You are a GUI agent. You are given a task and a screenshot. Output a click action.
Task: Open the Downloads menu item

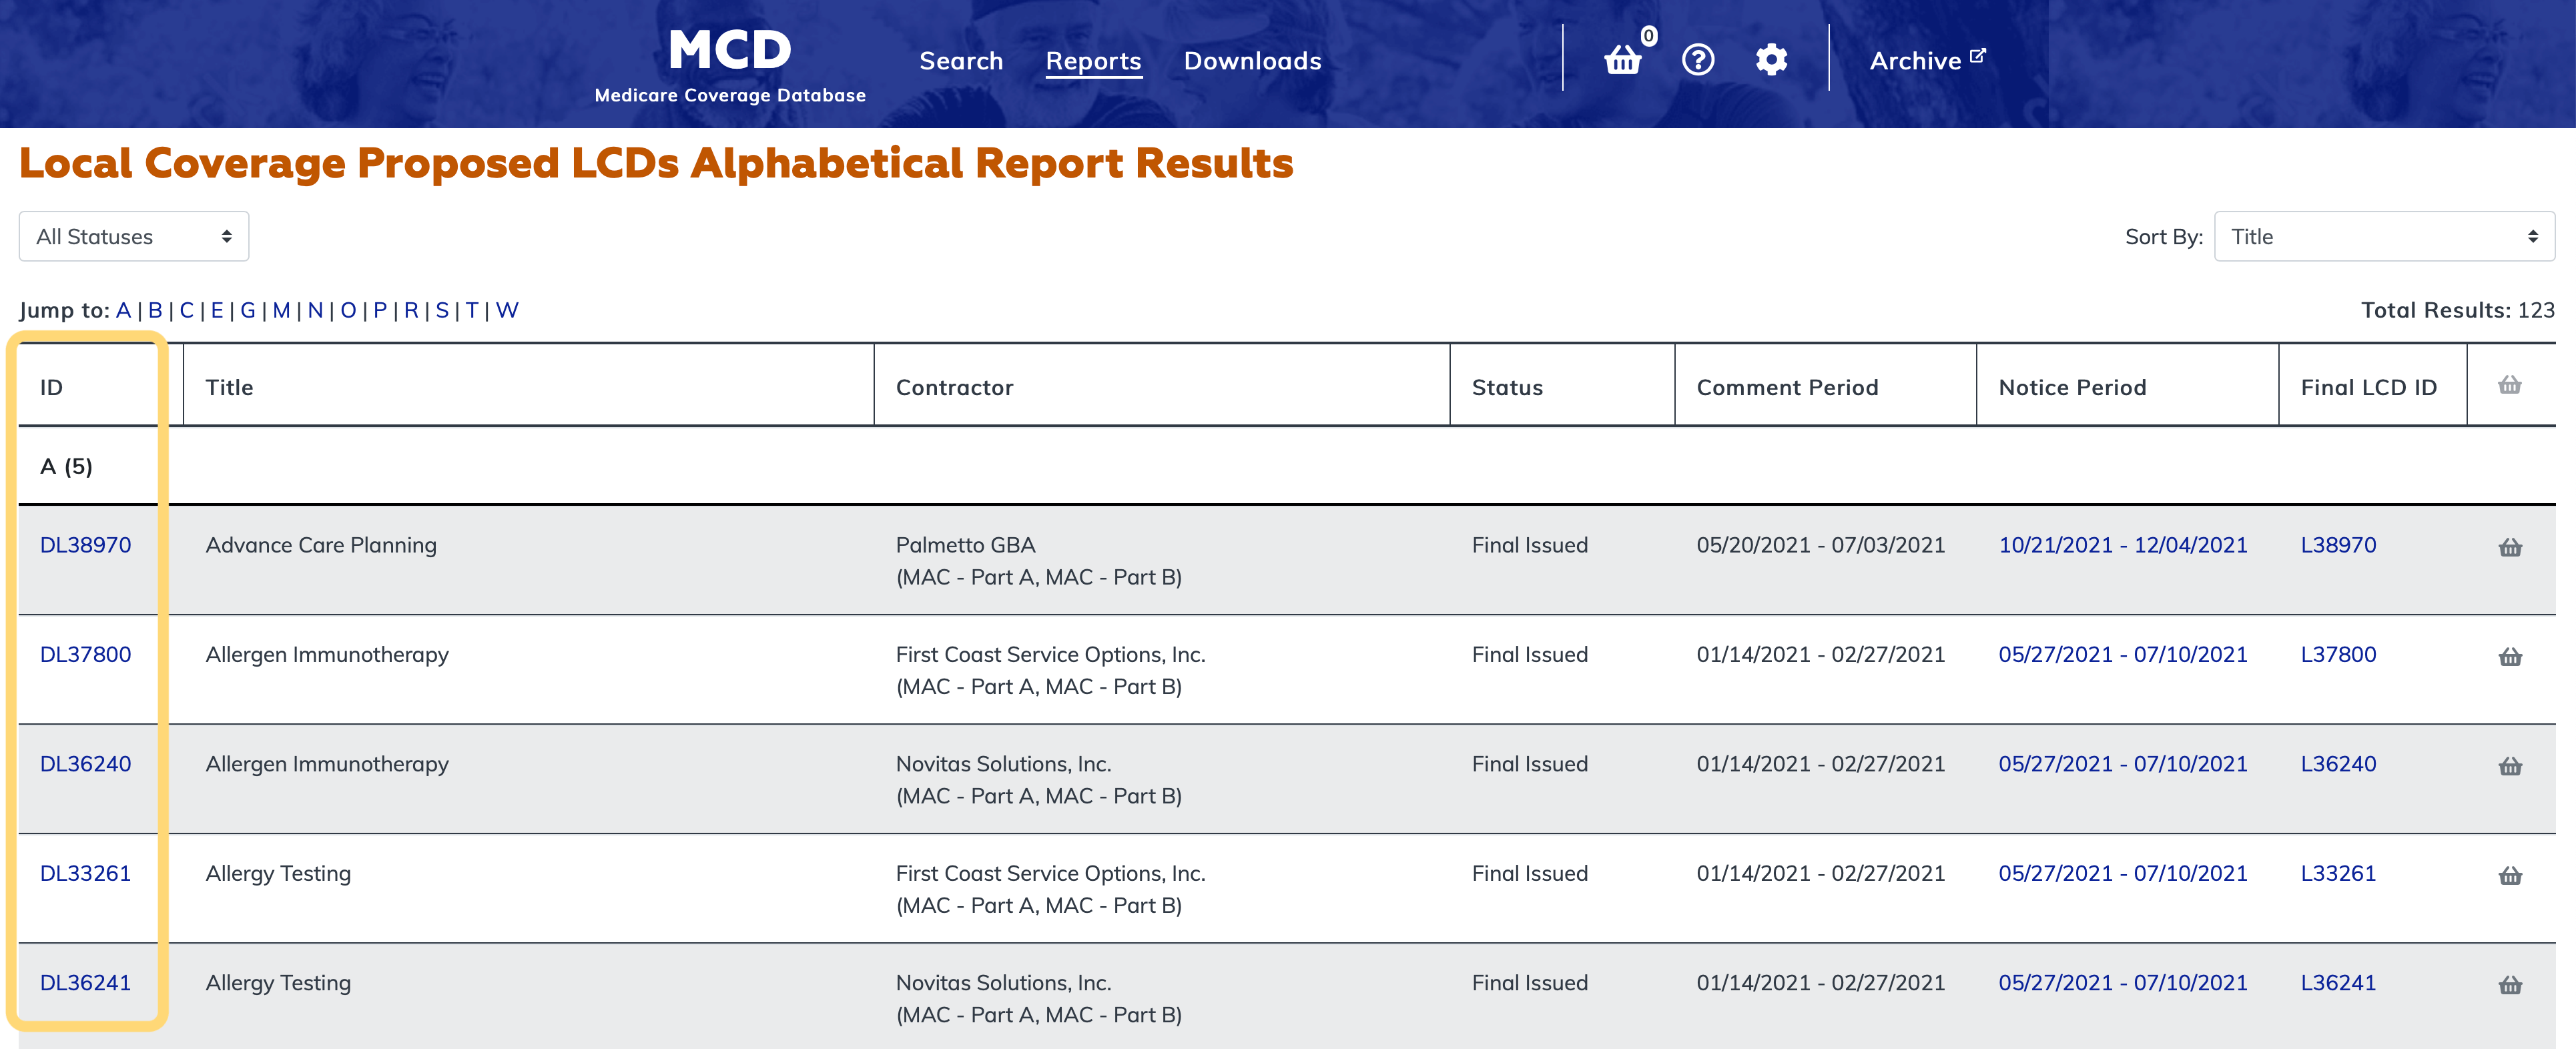[x=1252, y=61]
